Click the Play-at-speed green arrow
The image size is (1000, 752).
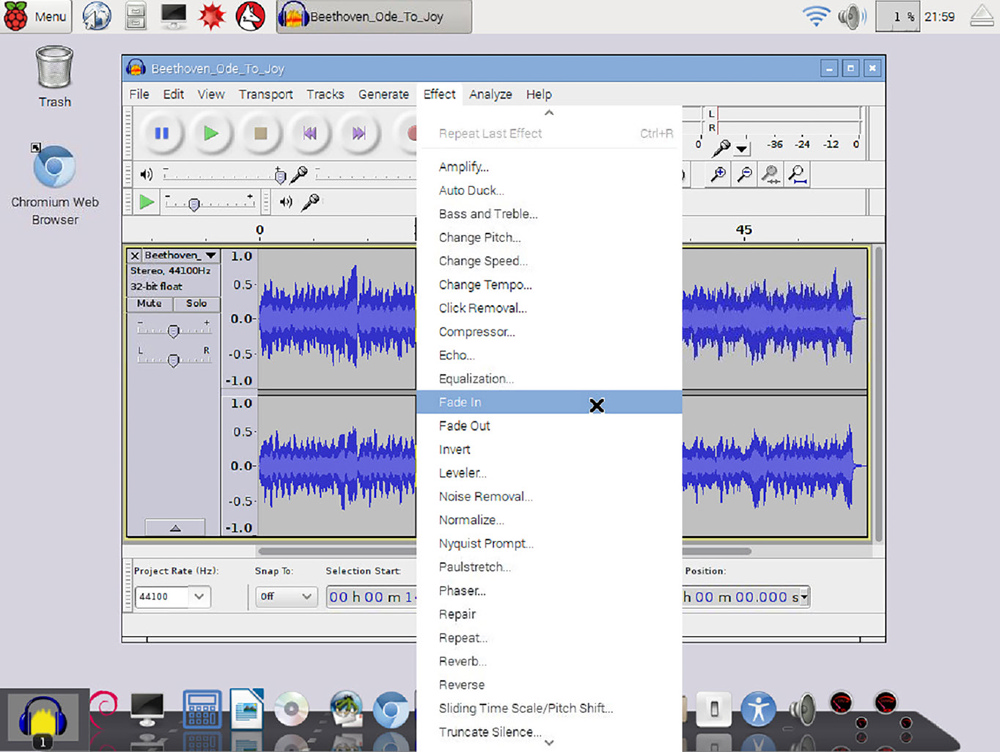point(147,202)
